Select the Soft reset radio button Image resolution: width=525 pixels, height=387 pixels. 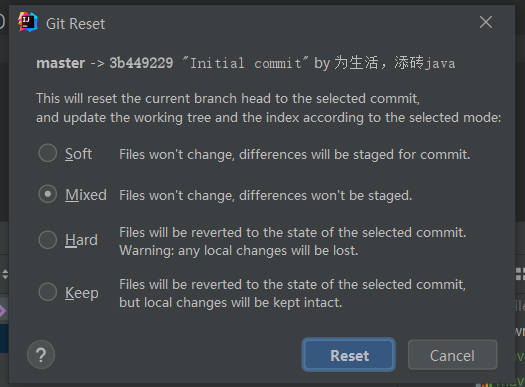pos(48,153)
